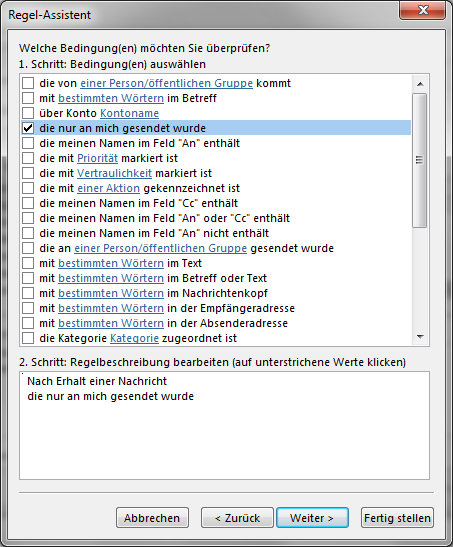Image resolution: width=453 pixels, height=547 pixels.
Task: Uncheck 'die nur an mich gesendet wurde'
Action: click(x=28, y=128)
